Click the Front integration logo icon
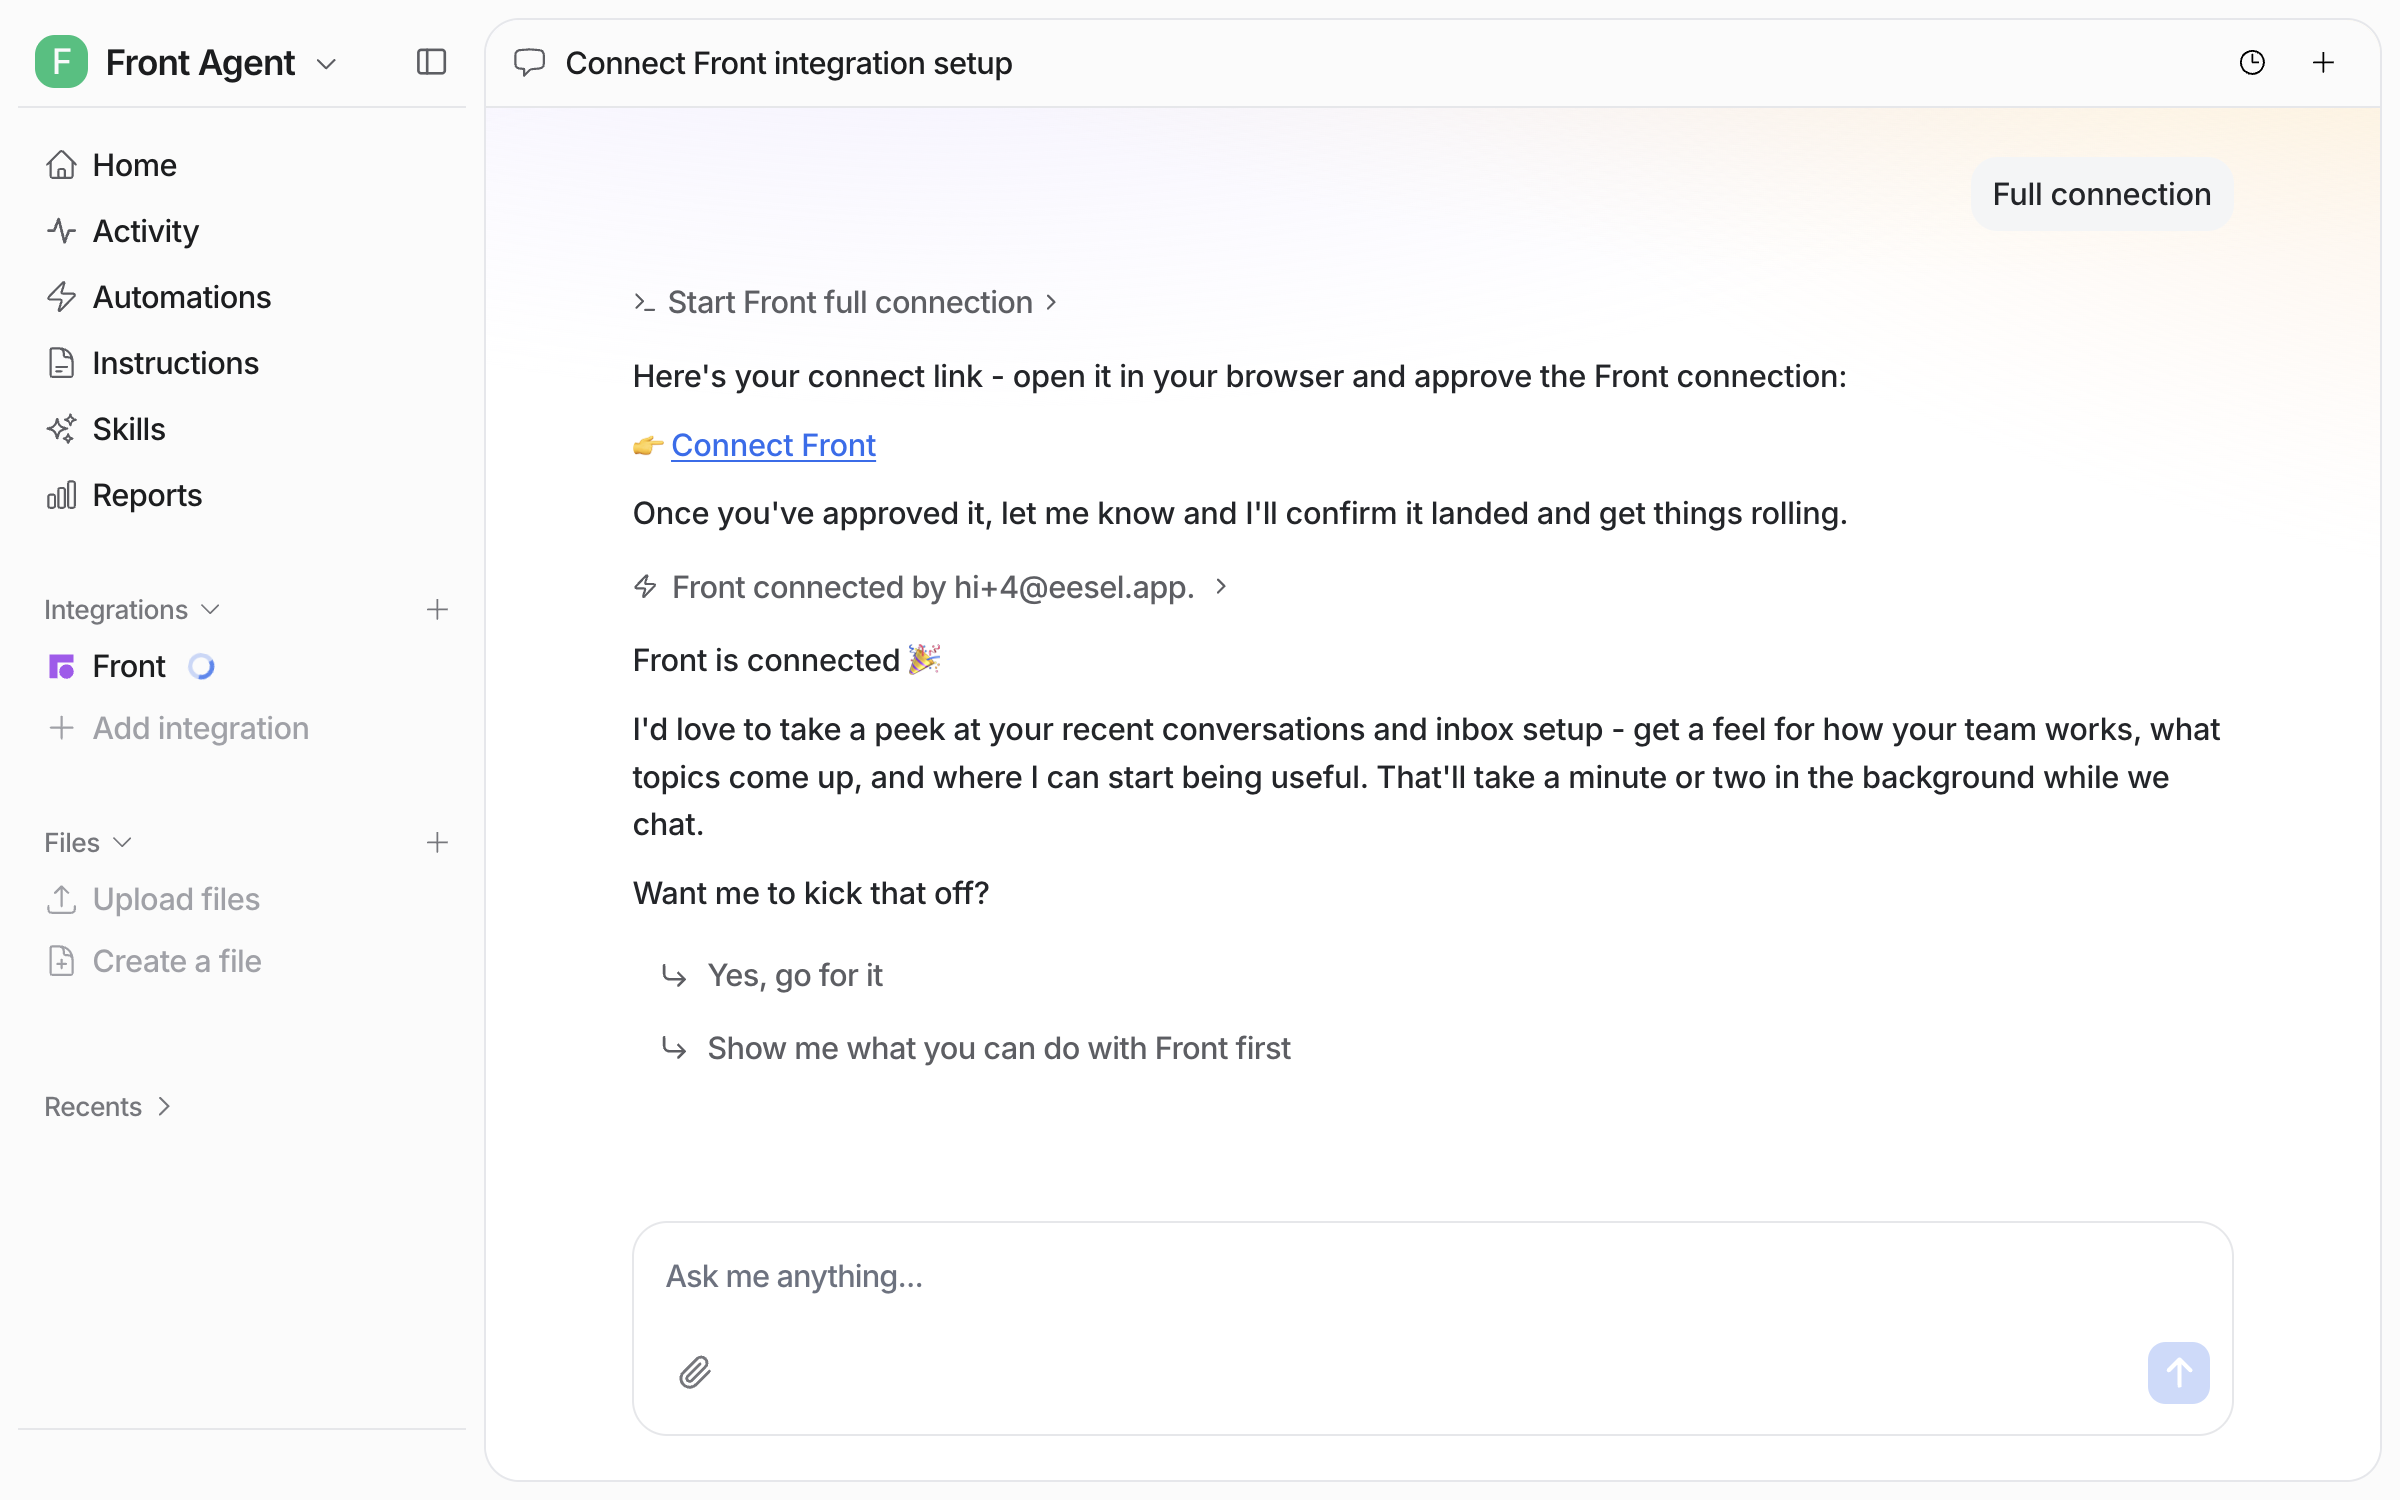Viewport: 2400px width, 1500px height. (61, 667)
